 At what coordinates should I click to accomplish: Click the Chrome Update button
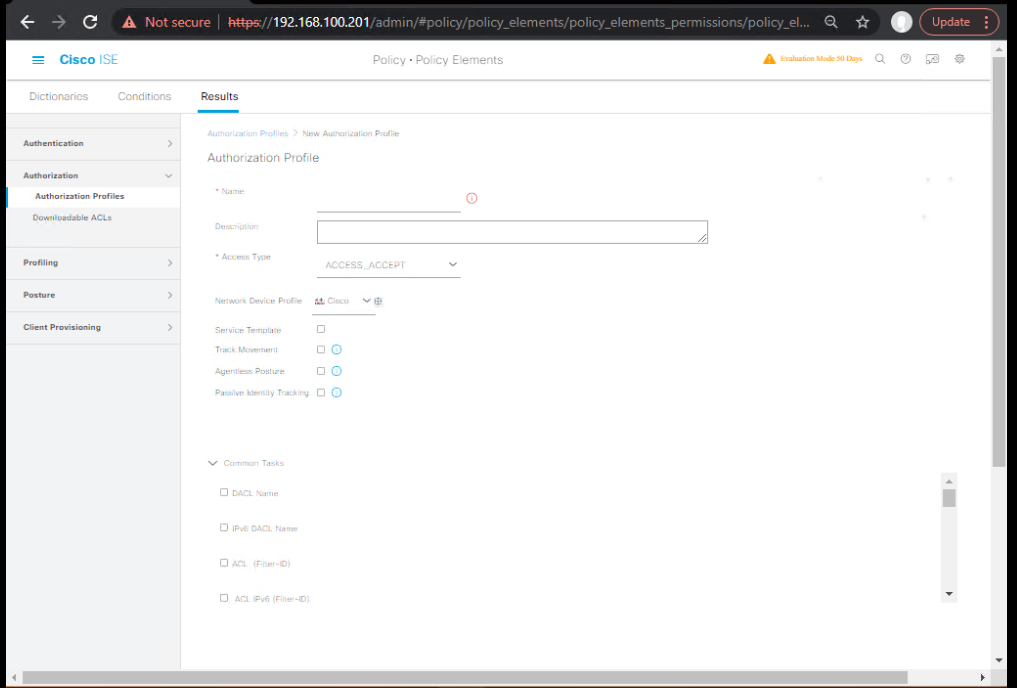[959, 22]
